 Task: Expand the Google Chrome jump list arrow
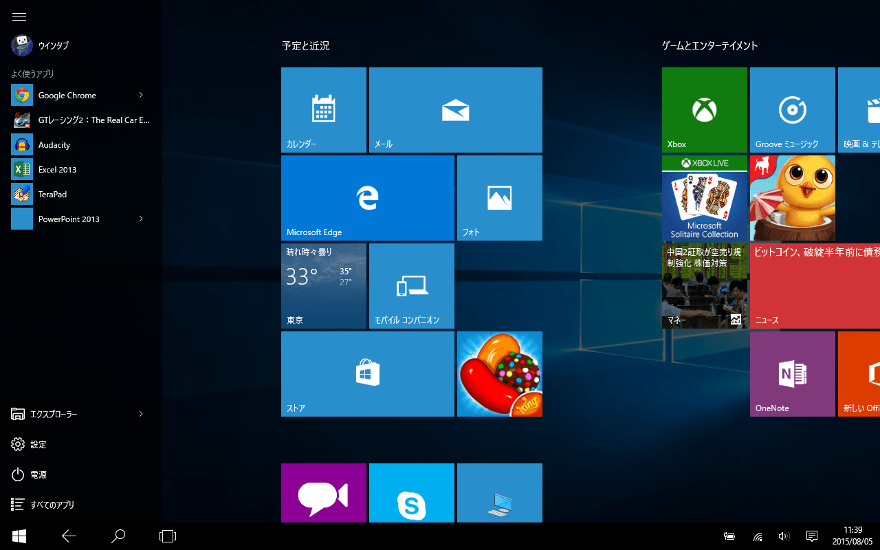point(141,95)
